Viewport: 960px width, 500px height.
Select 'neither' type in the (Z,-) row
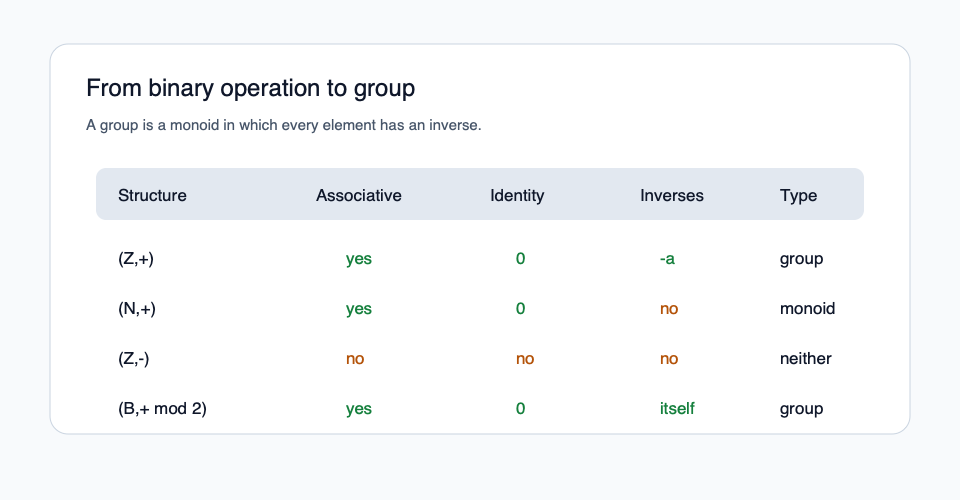pyautogui.click(x=805, y=359)
